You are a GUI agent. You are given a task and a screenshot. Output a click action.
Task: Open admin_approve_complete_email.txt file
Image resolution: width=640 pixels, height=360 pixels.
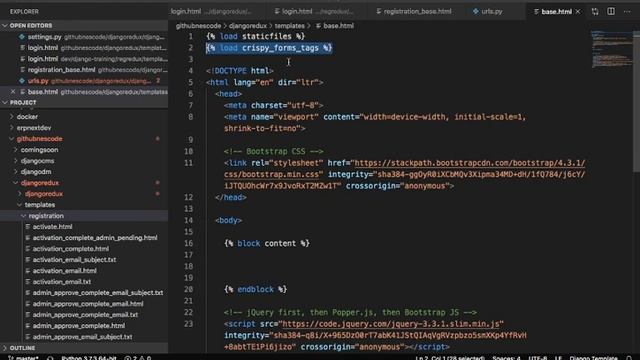click(x=85, y=315)
